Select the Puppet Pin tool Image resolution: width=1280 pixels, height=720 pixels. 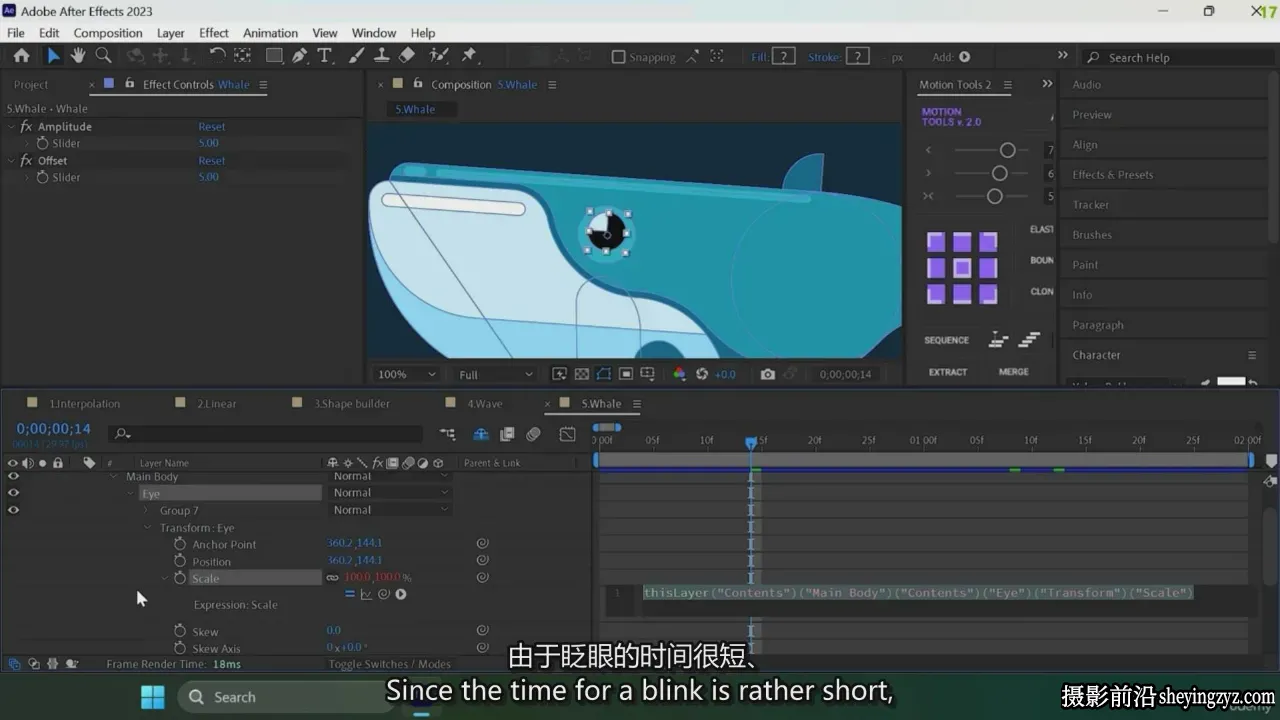[469, 56]
